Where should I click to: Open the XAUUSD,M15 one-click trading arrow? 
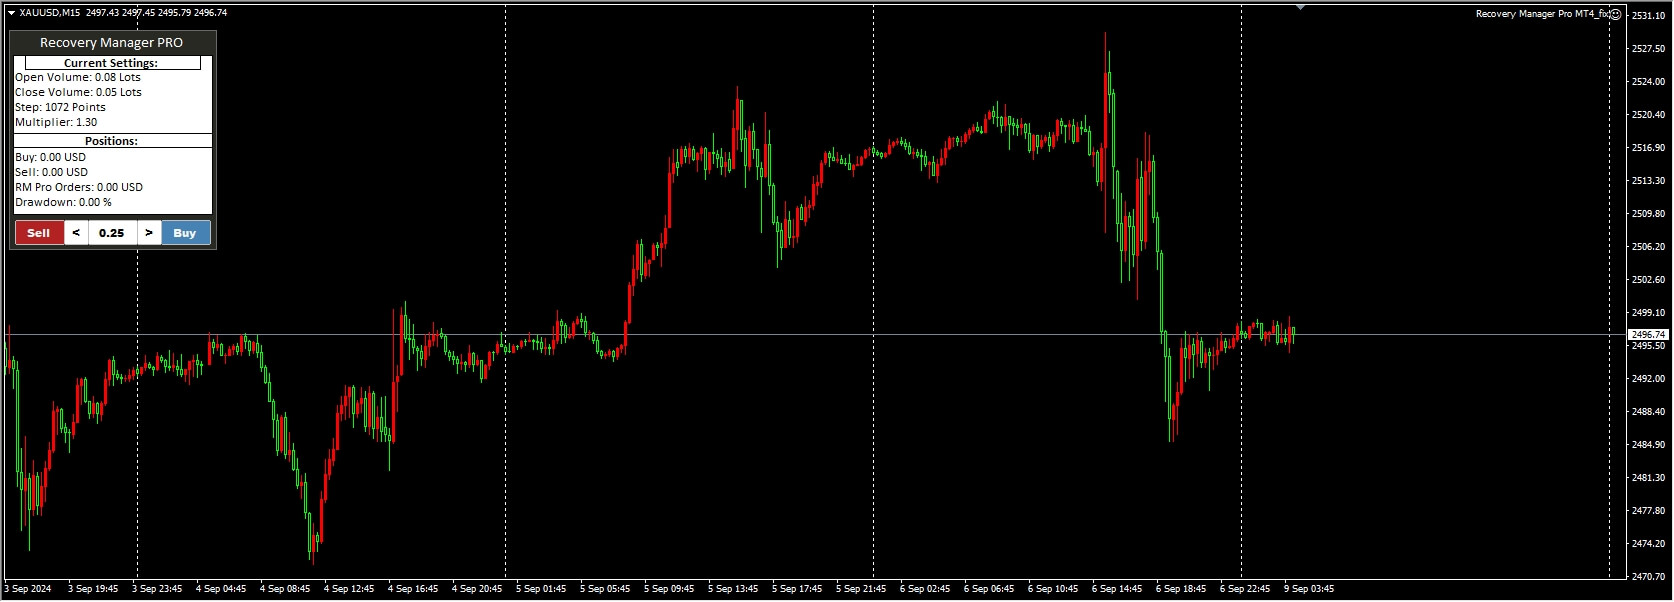[x=11, y=13]
